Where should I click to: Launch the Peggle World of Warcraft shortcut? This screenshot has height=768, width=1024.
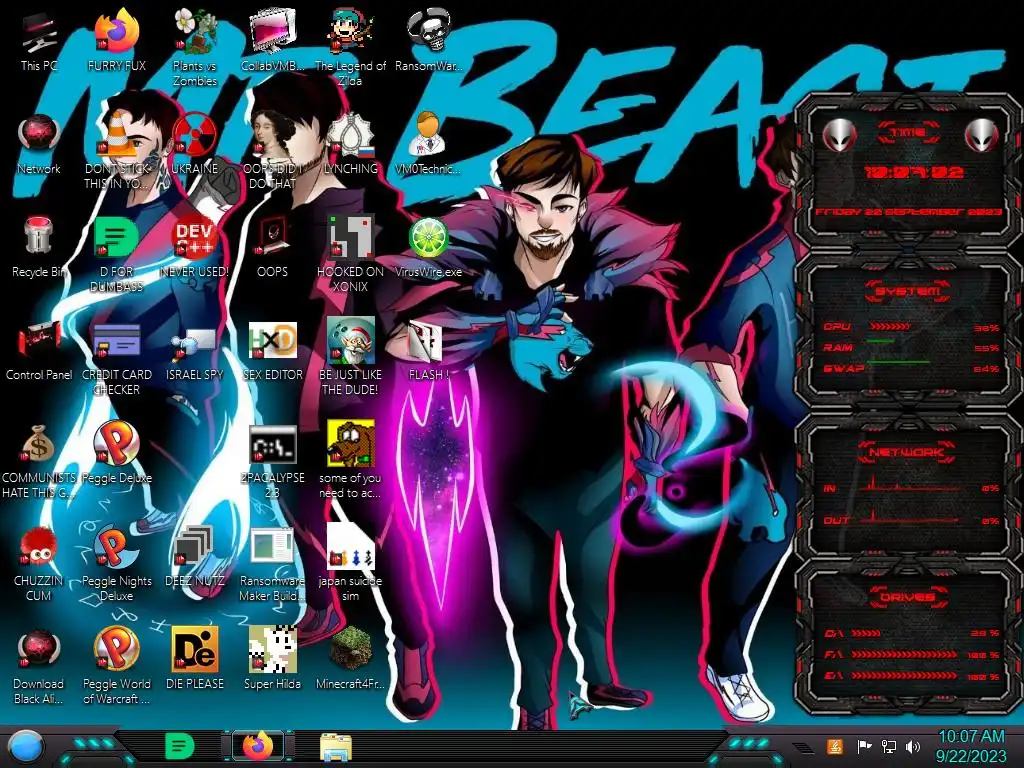(x=117, y=666)
